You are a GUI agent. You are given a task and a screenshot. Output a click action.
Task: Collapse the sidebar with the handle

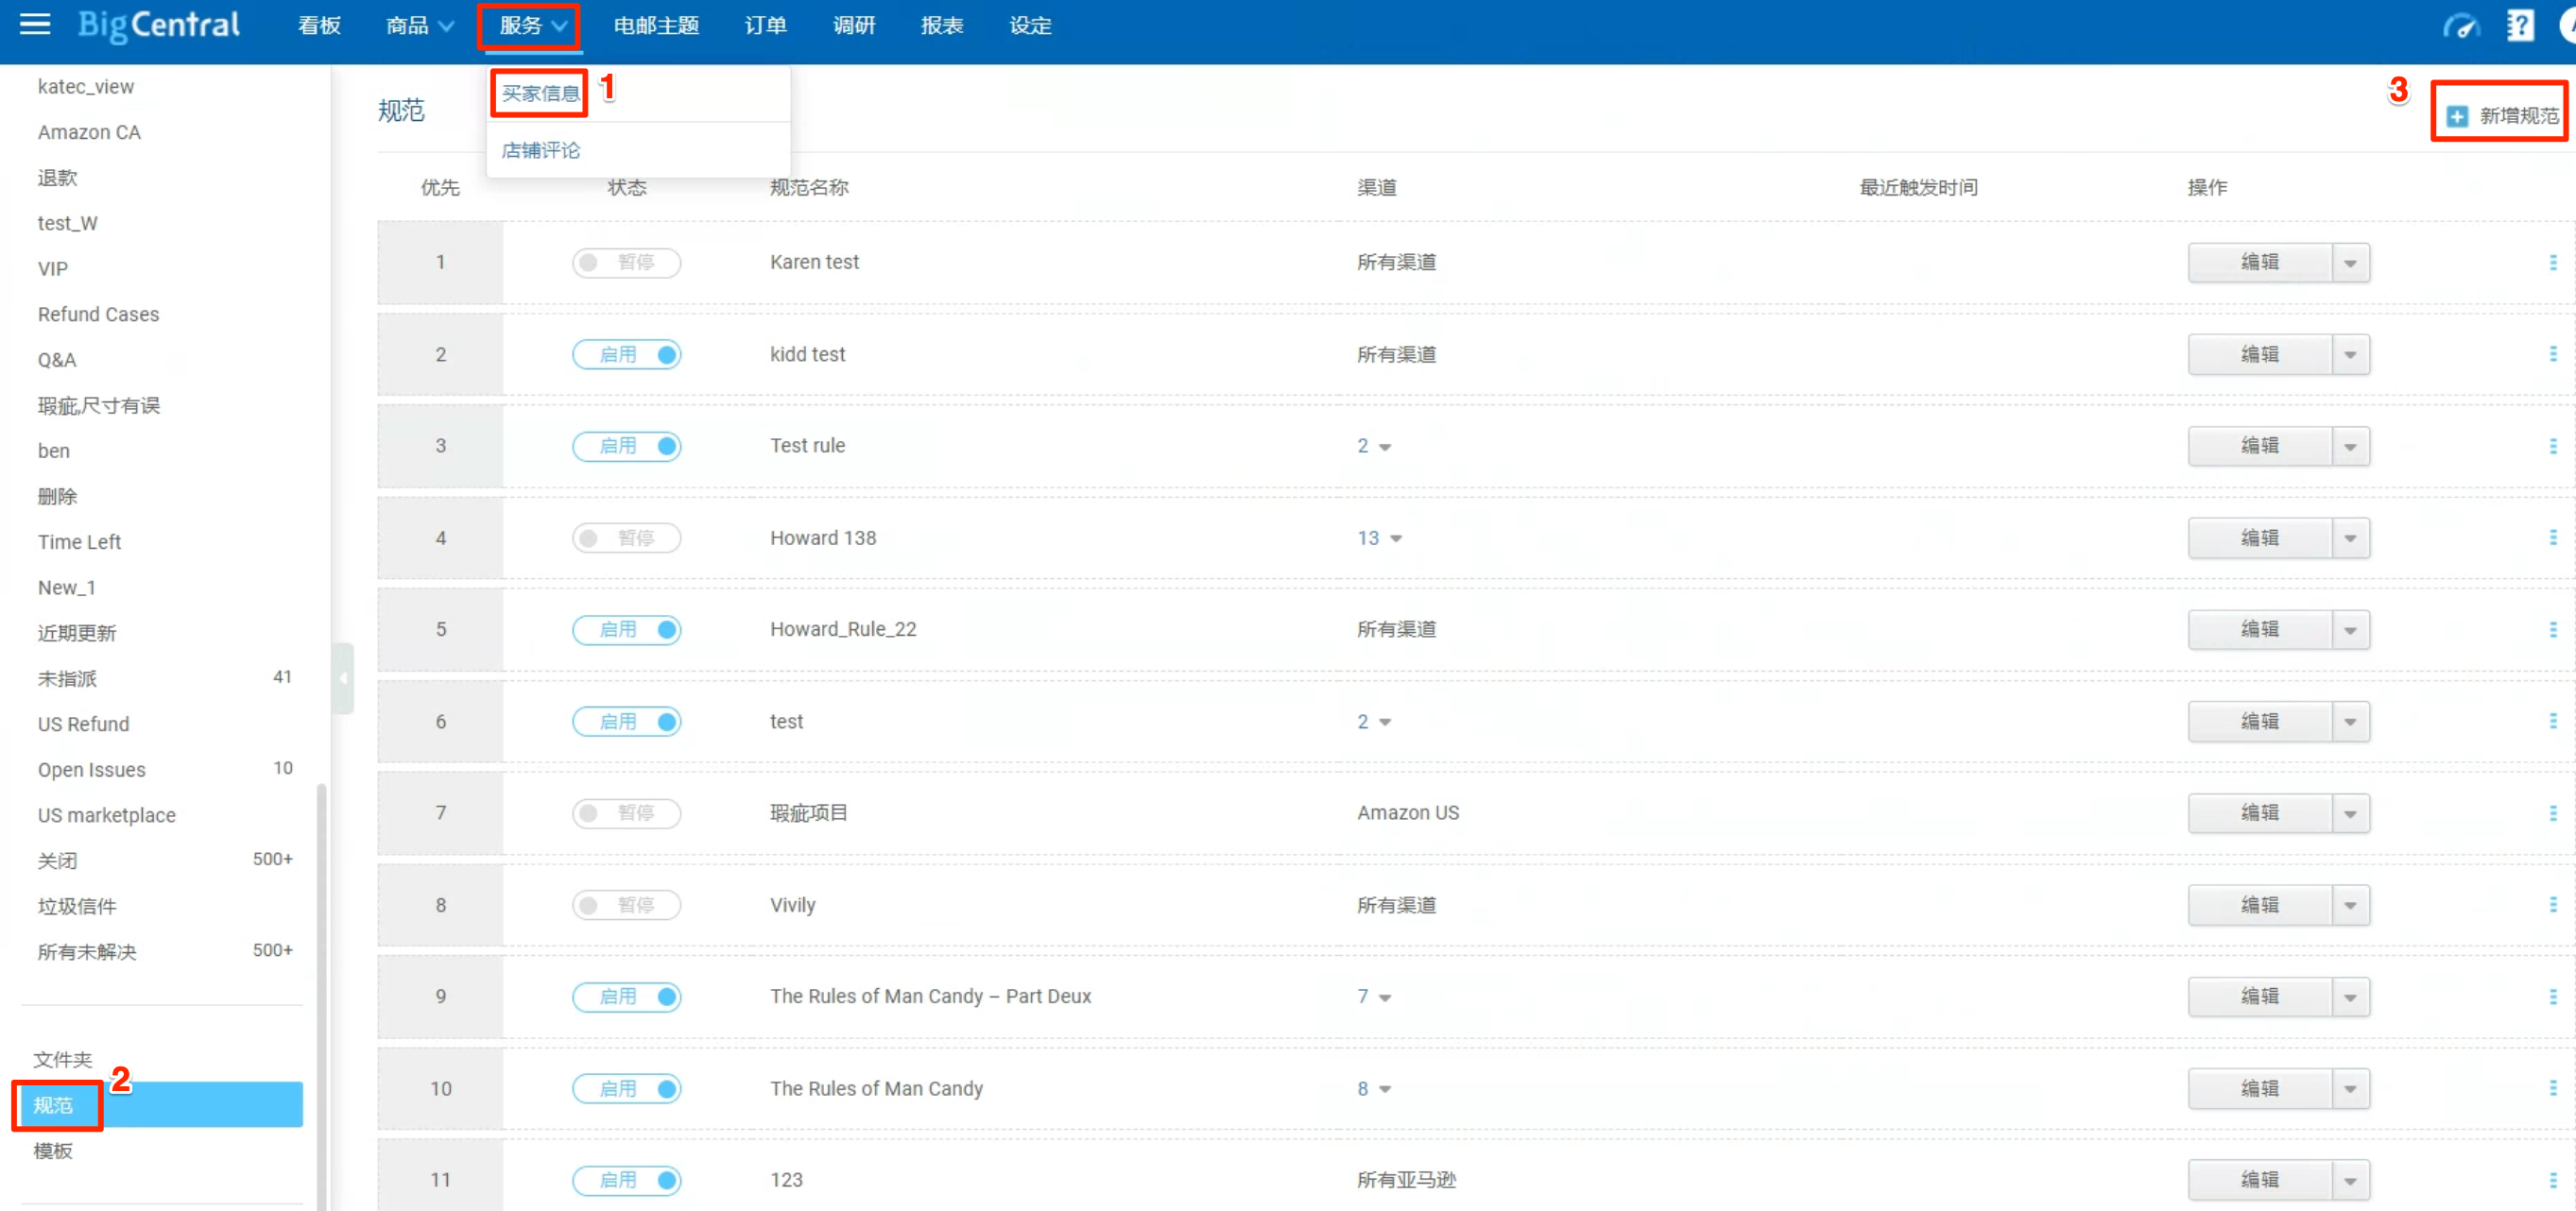pyautogui.click(x=343, y=678)
